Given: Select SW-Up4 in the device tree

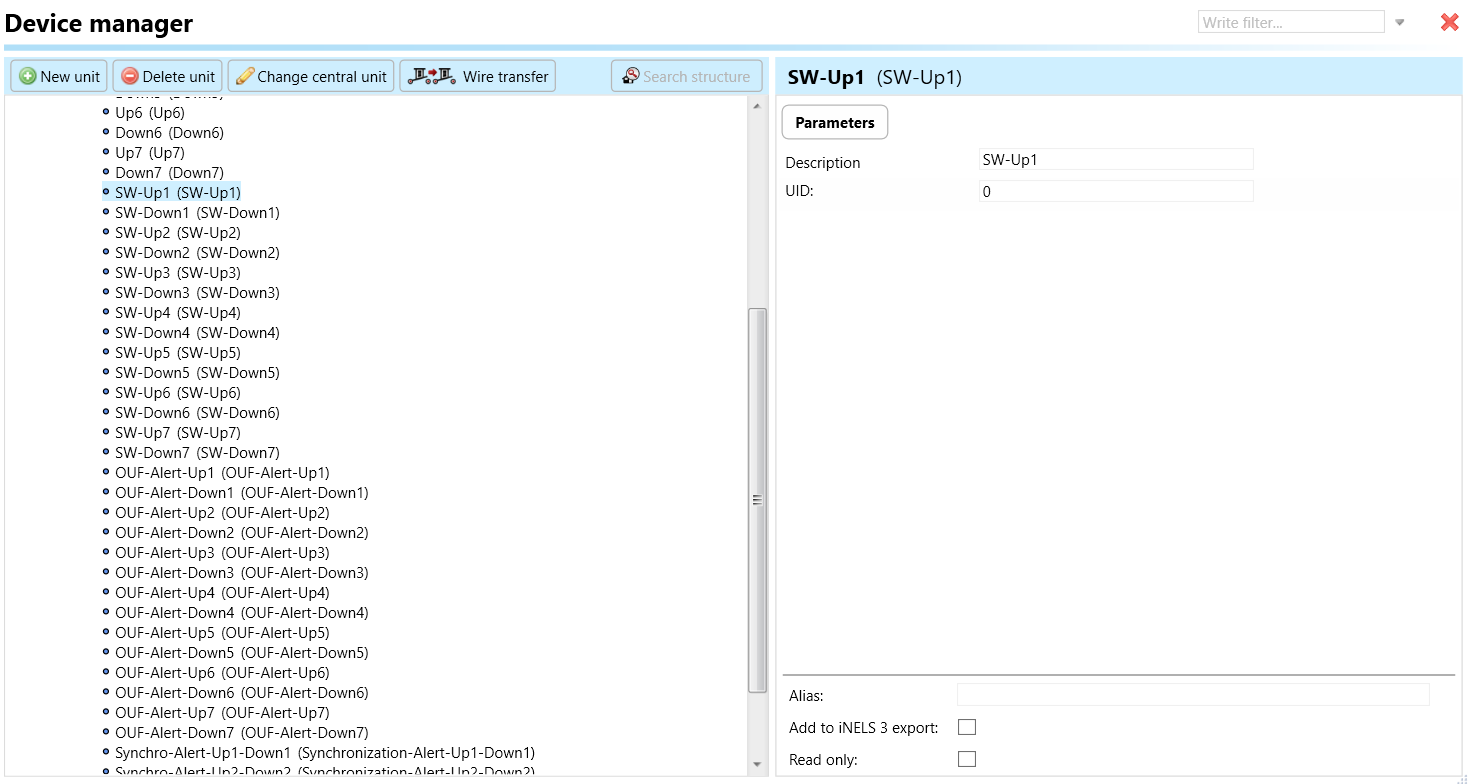Looking at the screenshot, I should [177, 313].
